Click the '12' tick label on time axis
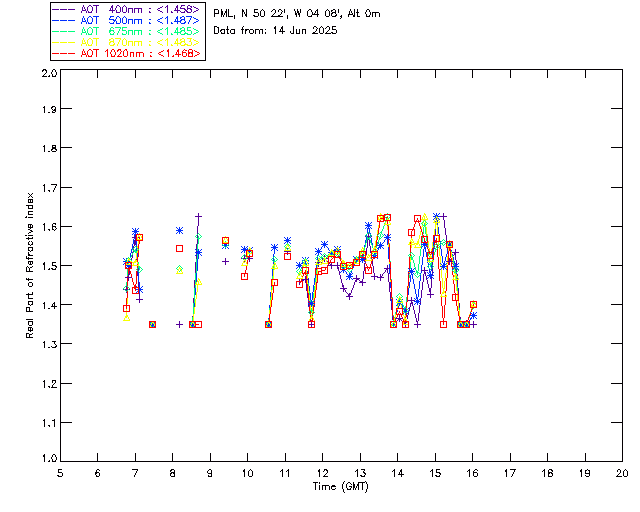 click(322, 473)
